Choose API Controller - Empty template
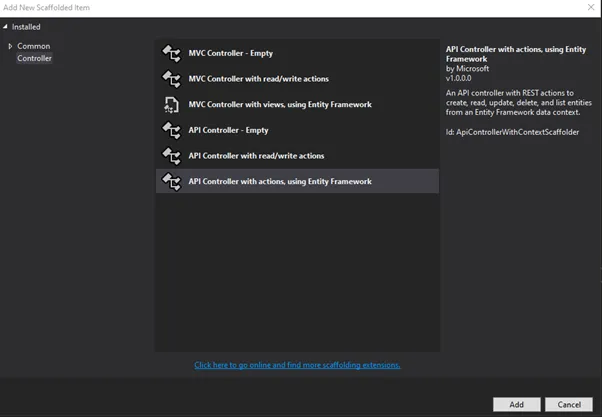The image size is (602, 417). (297, 130)
